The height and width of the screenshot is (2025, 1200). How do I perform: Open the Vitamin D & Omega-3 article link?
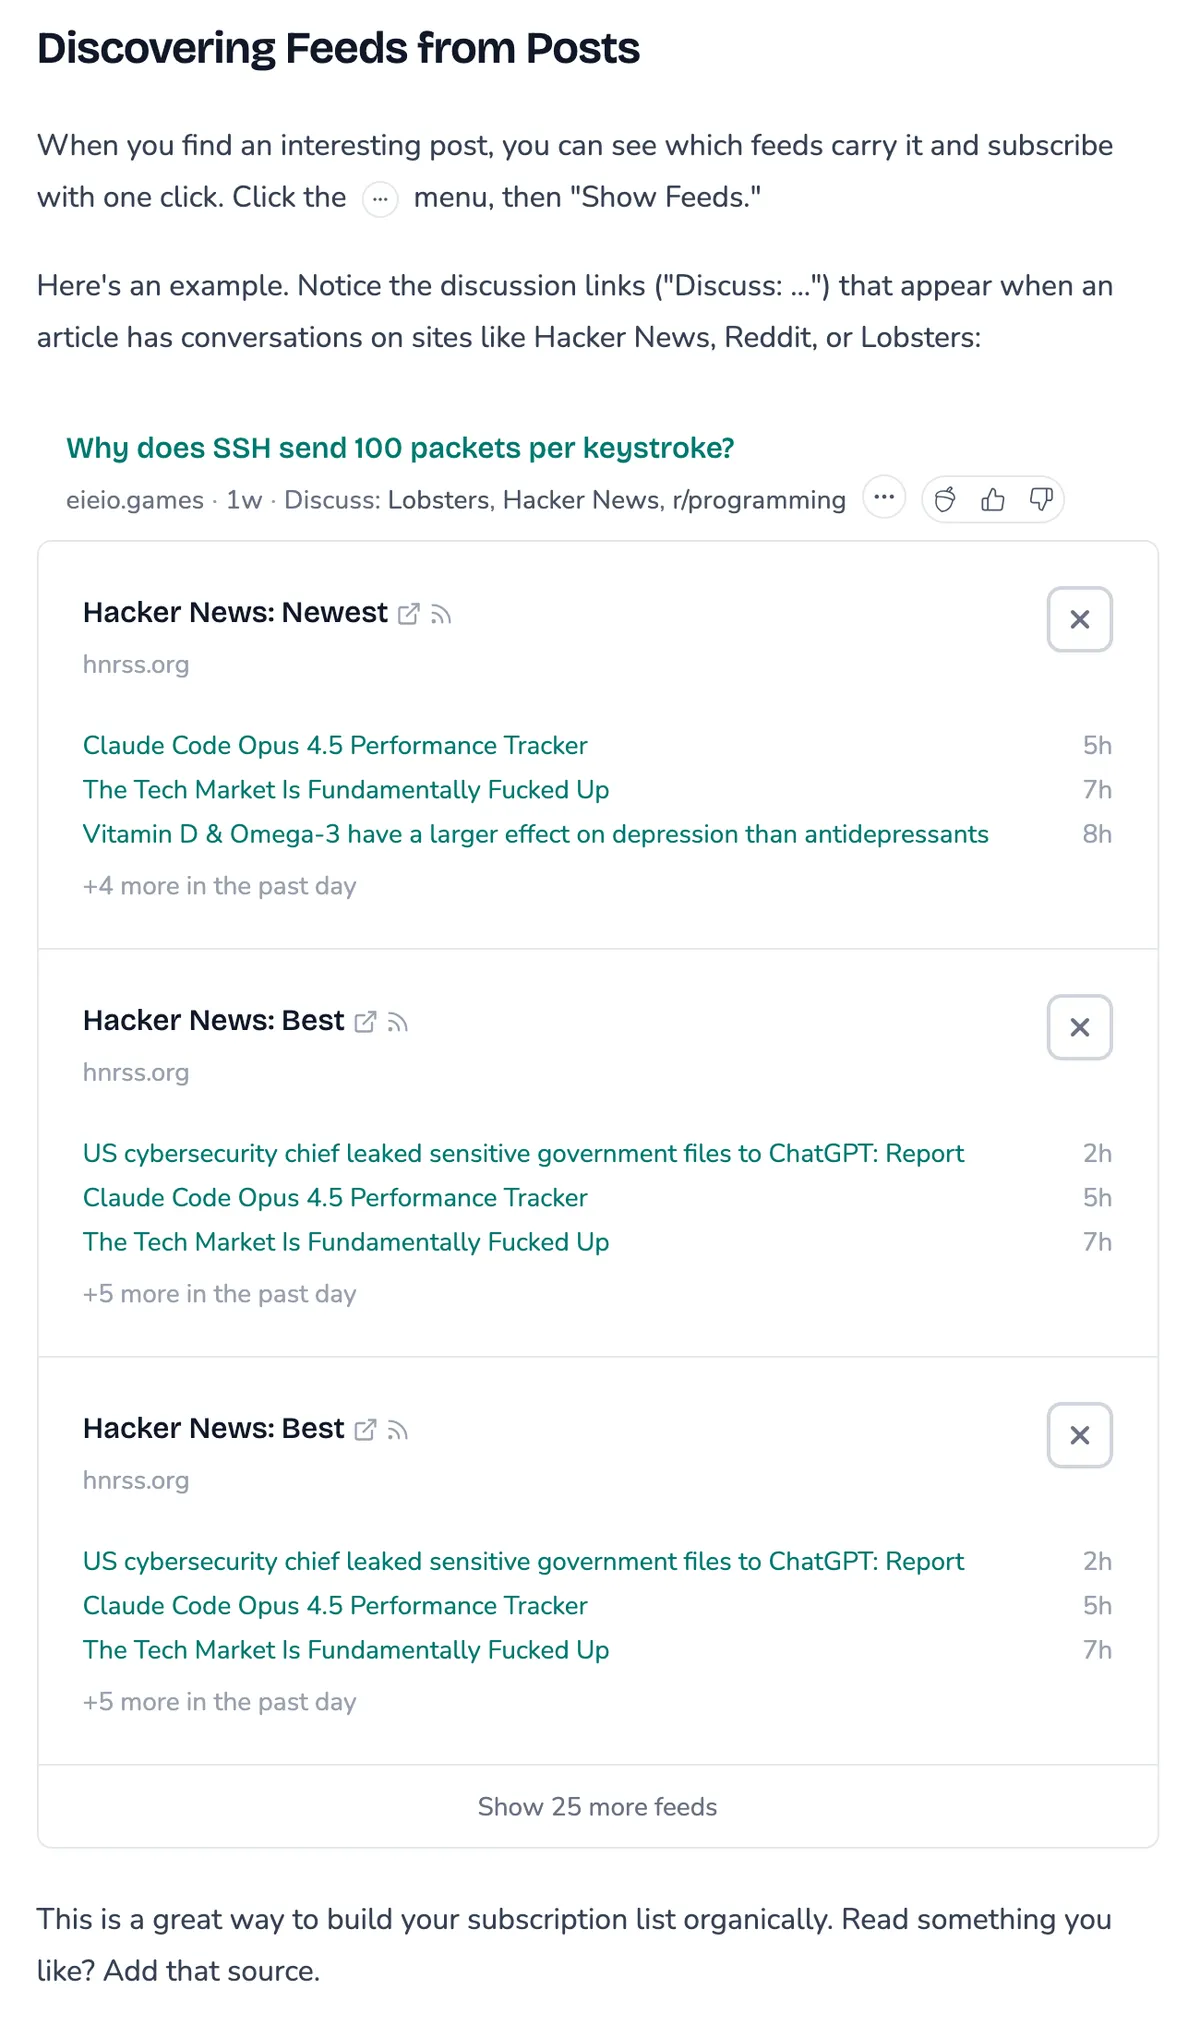pos(535,834)
